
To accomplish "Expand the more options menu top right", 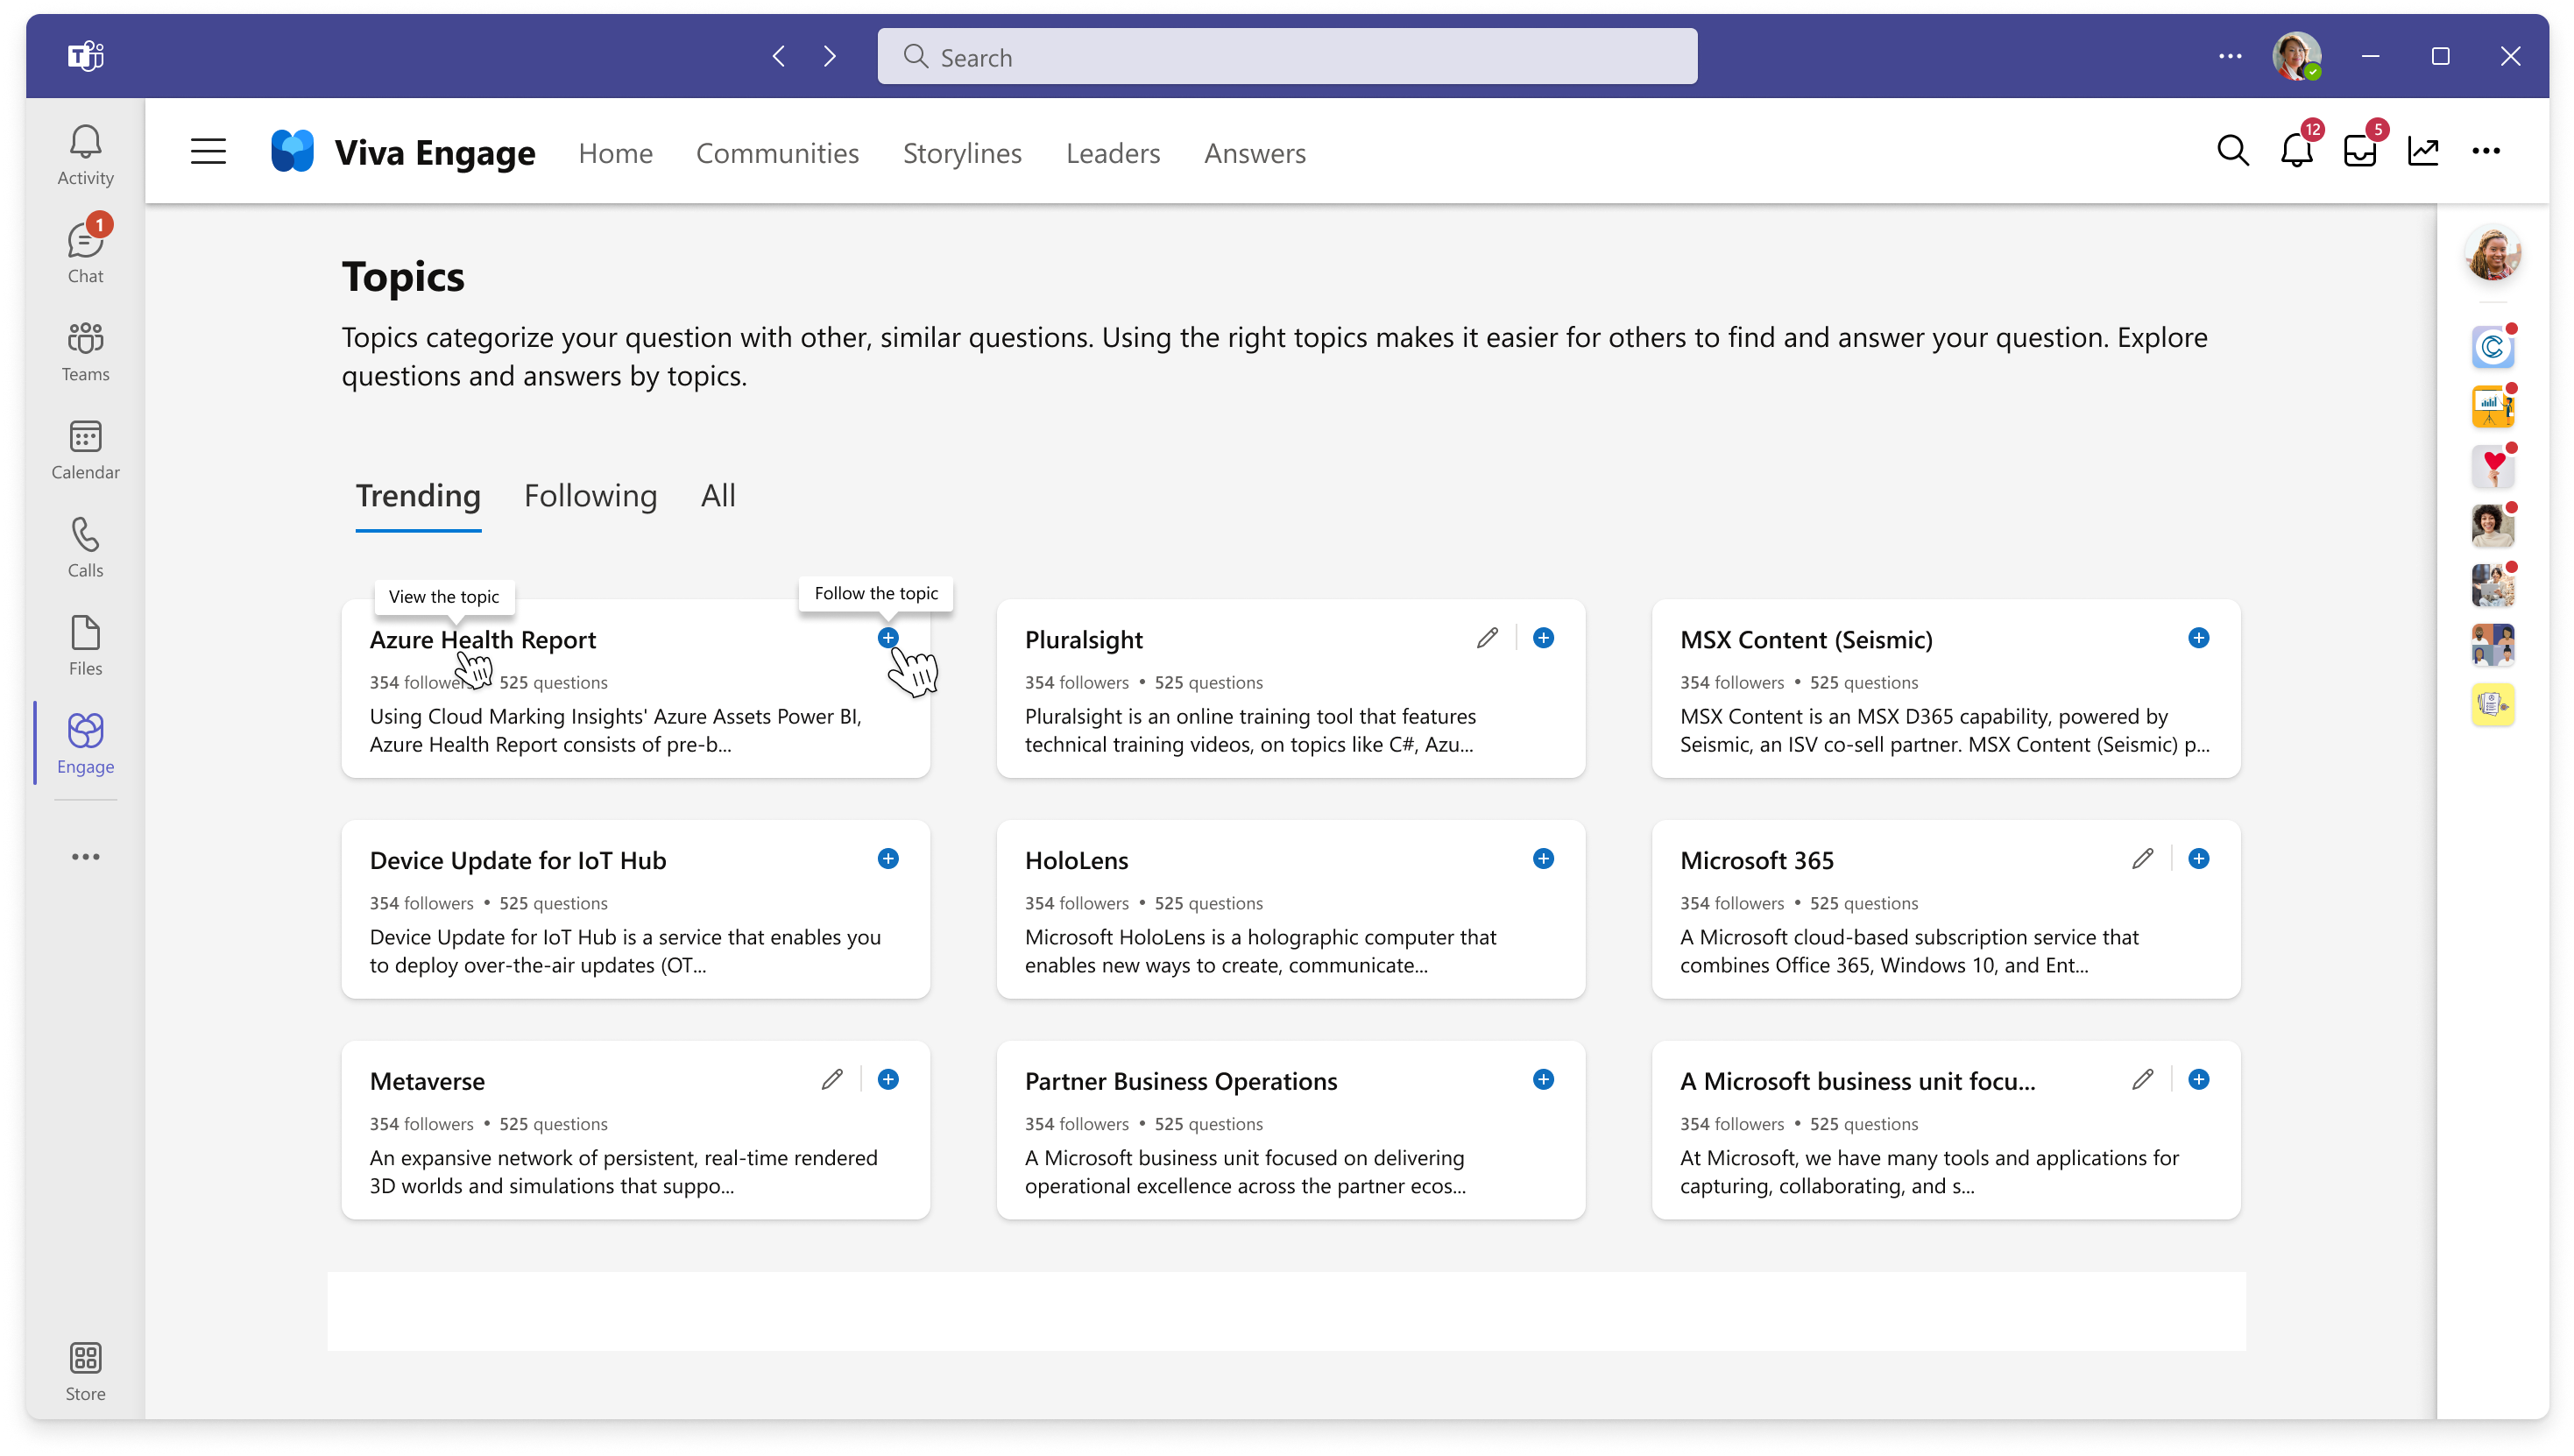I will [2487, 150].
